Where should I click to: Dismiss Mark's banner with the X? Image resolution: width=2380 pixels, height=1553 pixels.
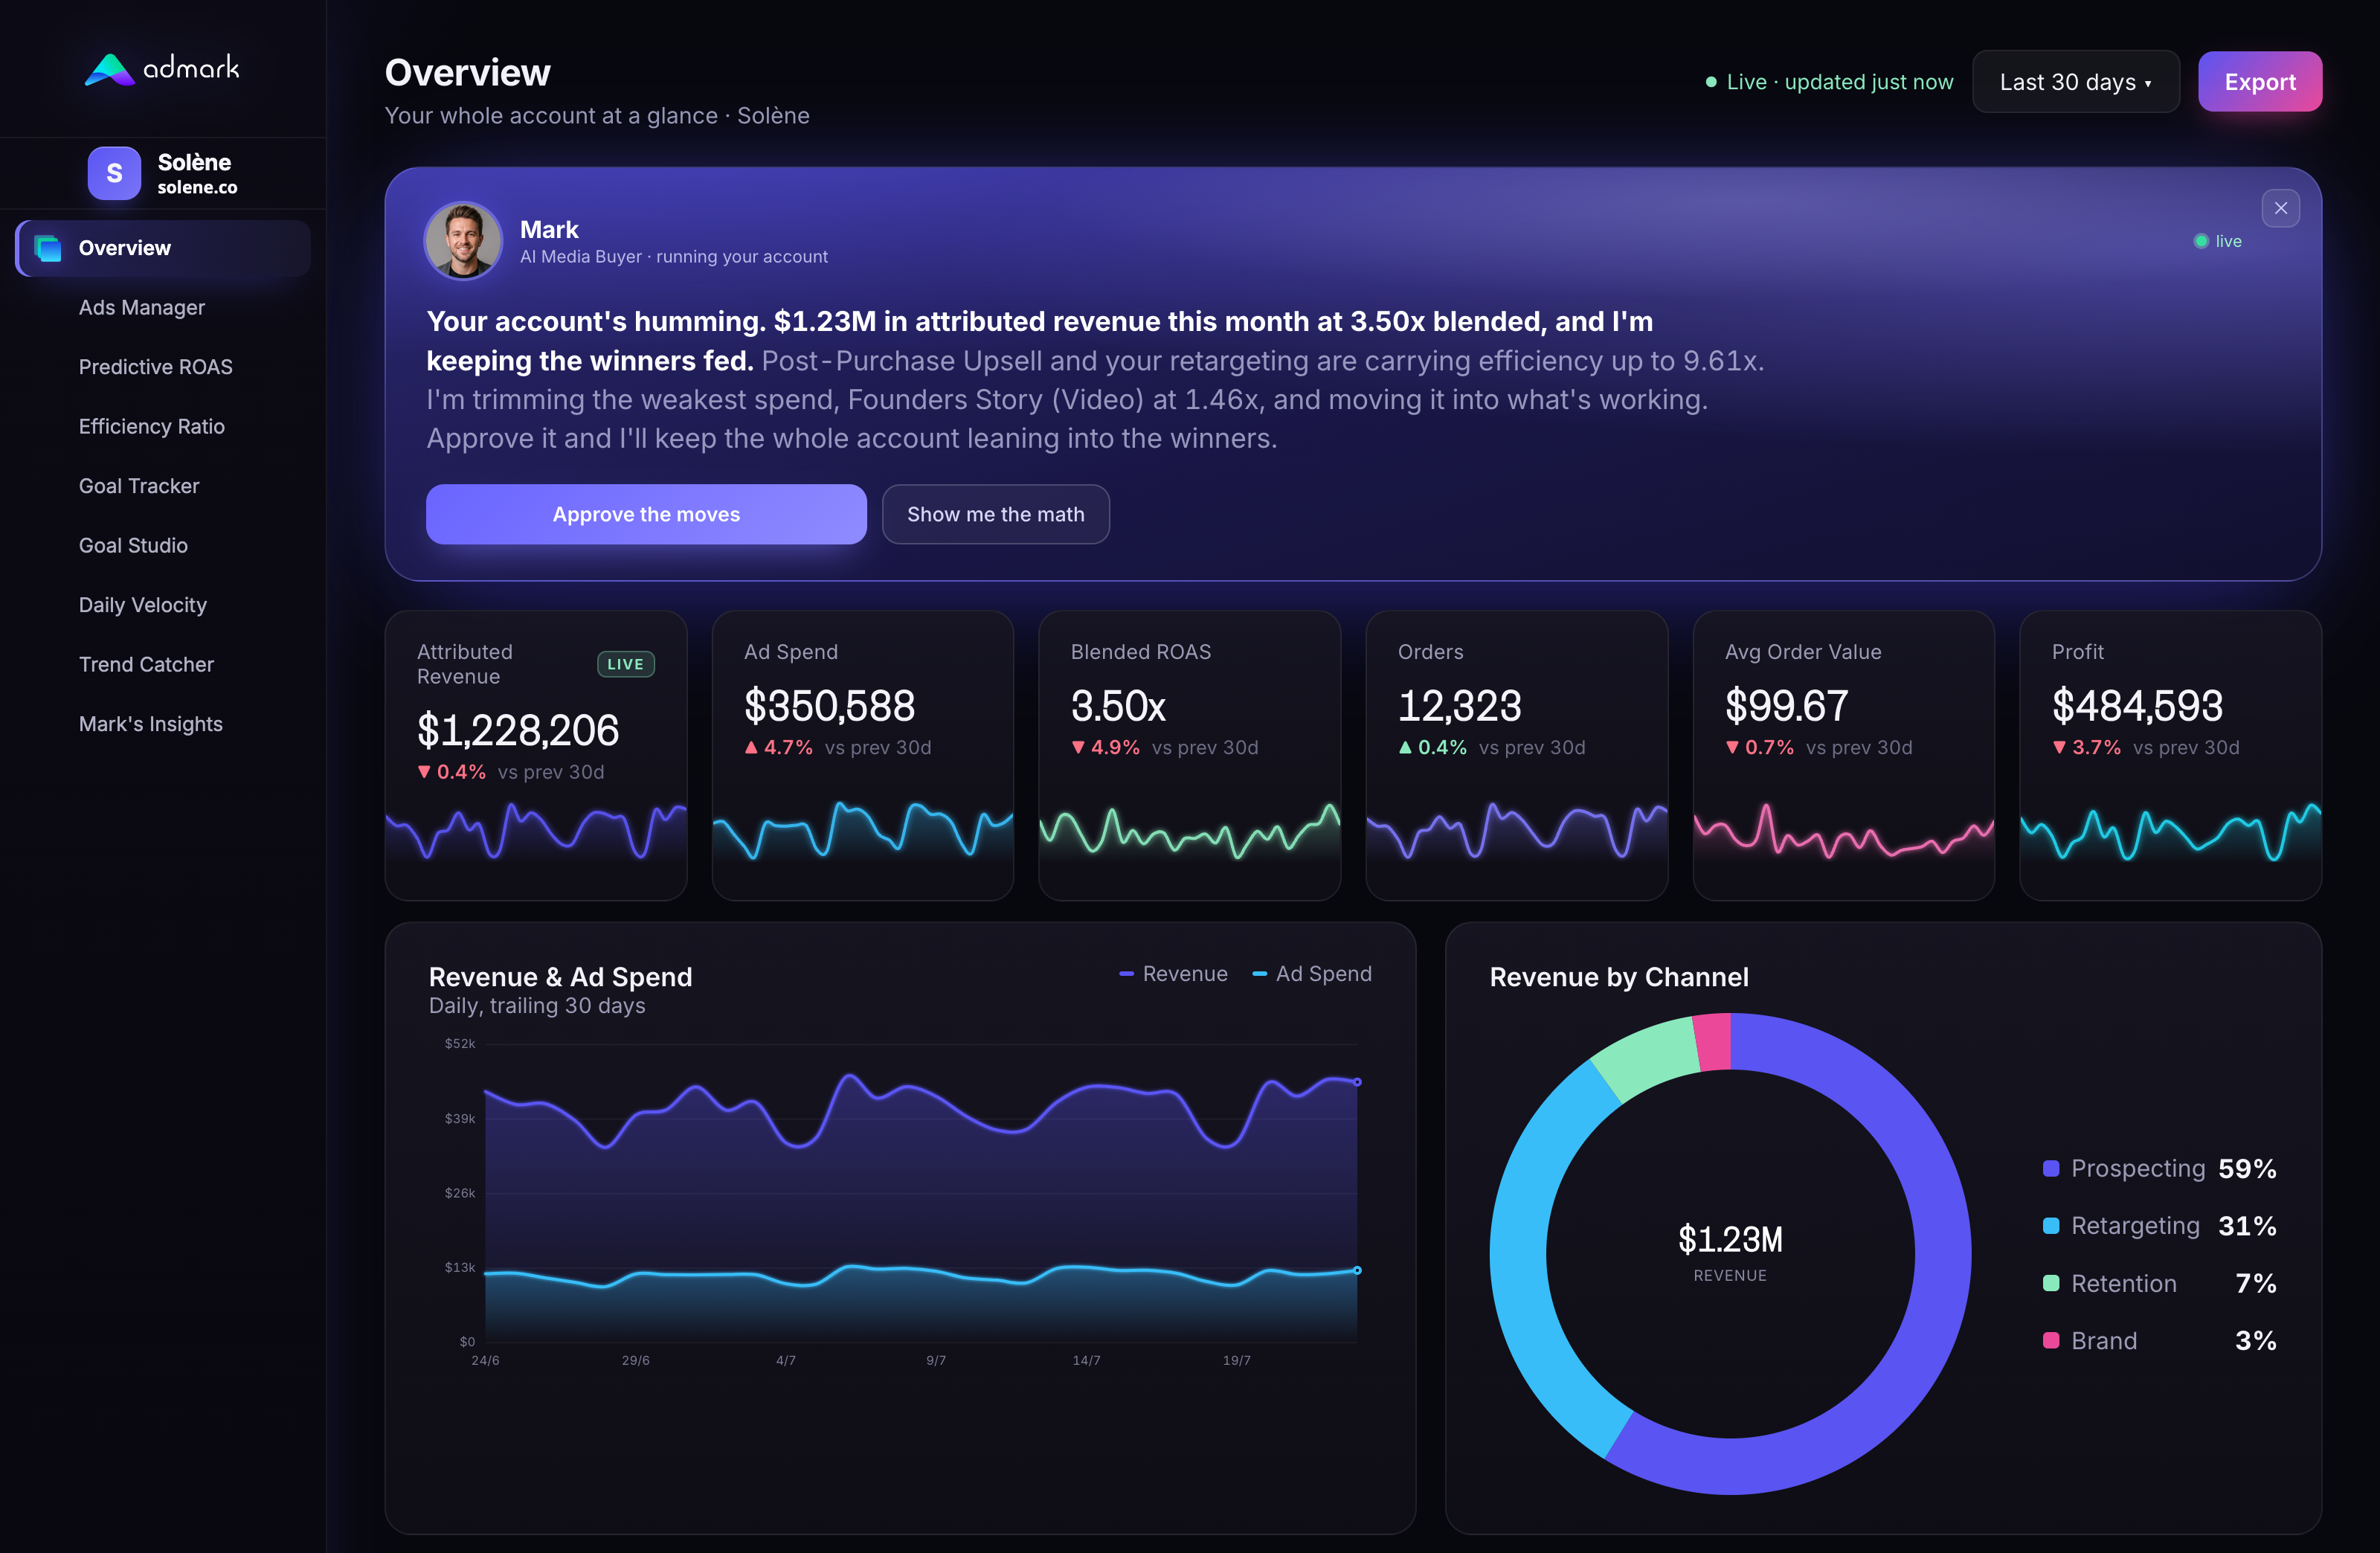click(2280, 208)
